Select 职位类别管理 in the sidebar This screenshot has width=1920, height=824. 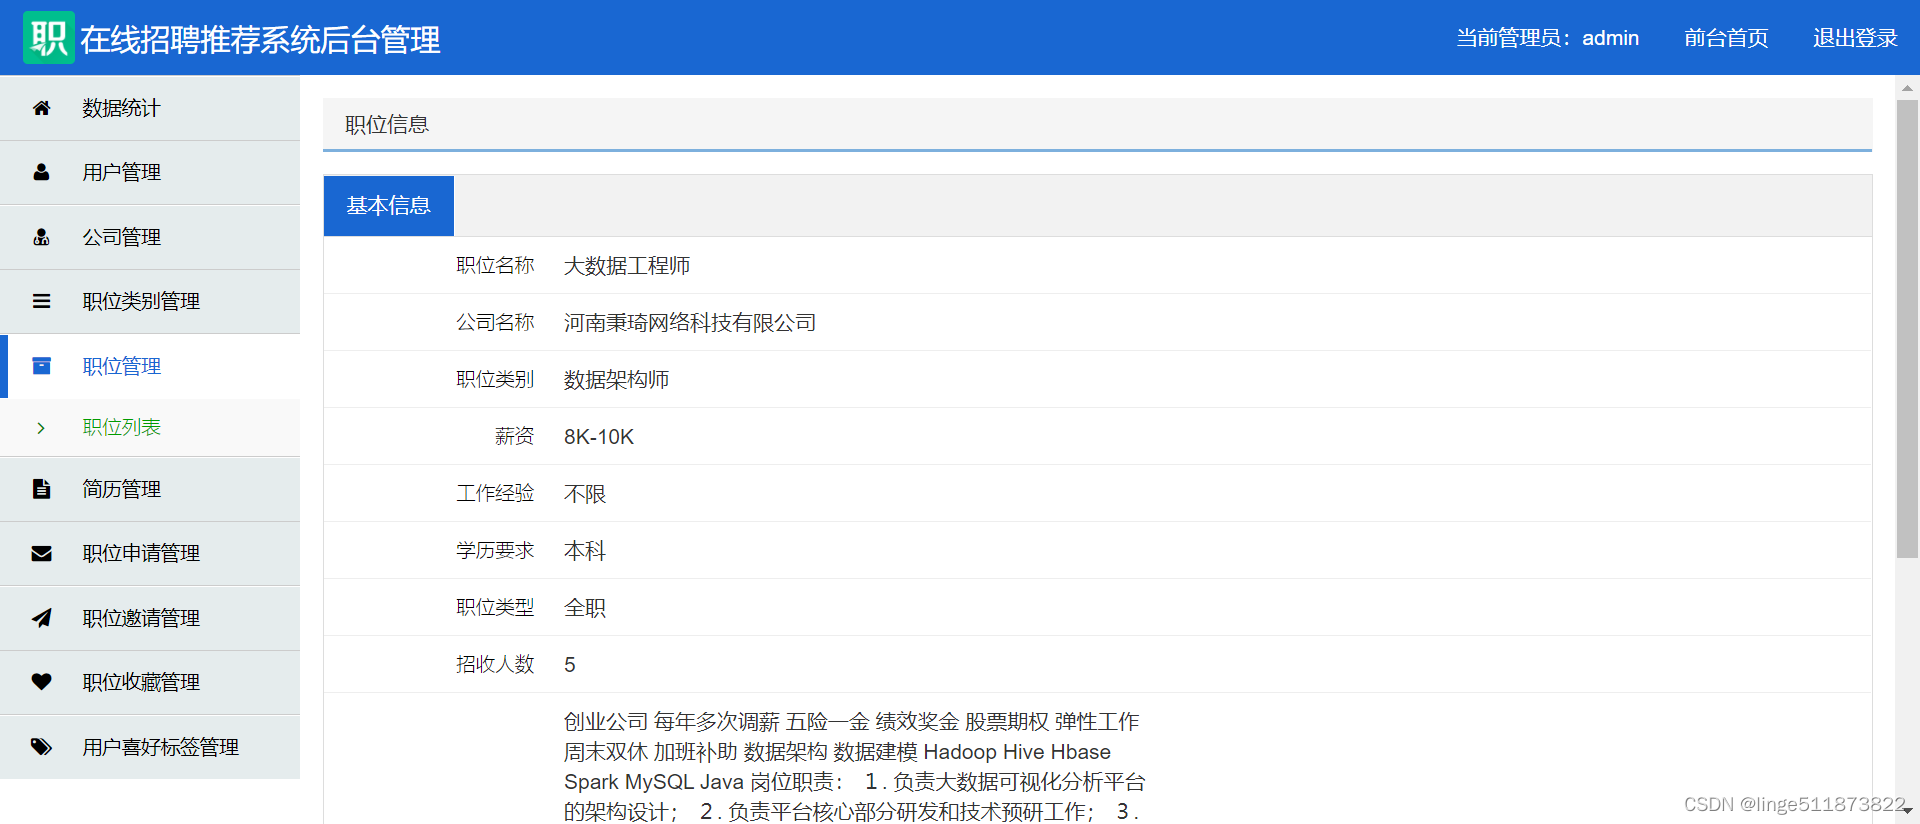[x=150, y=301]
